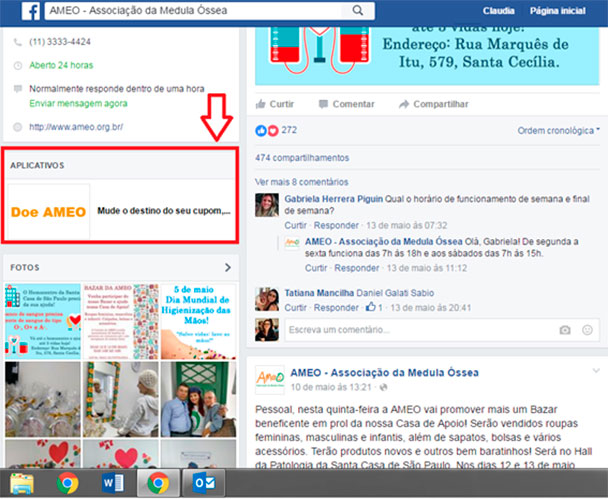This screenshot has width=608, height=499.
Task: Click the Aberto 24 horas text
Action: pyautogui.click(x=61, y=65)
